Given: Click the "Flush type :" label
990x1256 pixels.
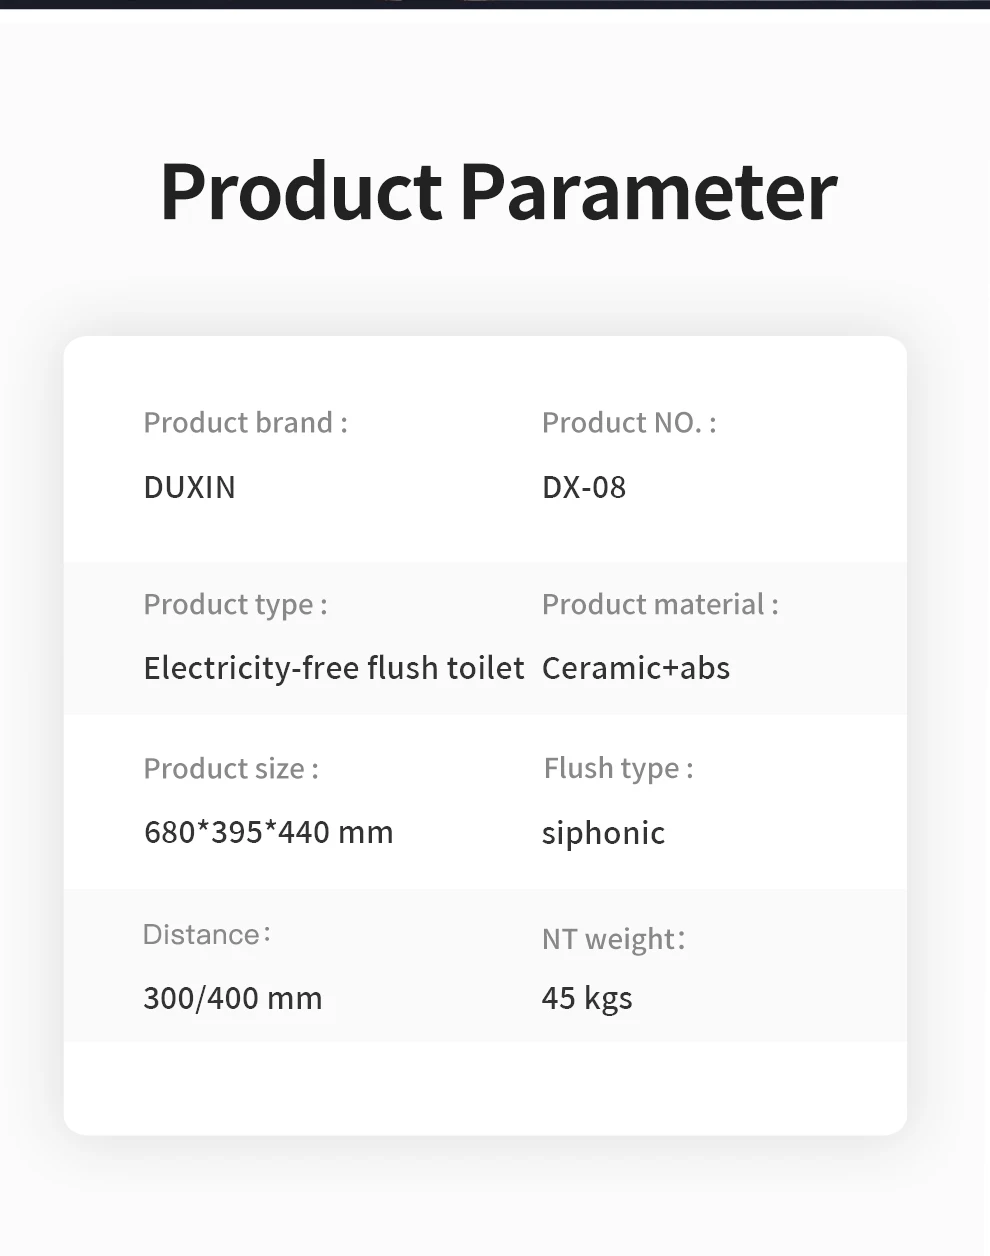Looking at the screenshot, I should (618, 768).
